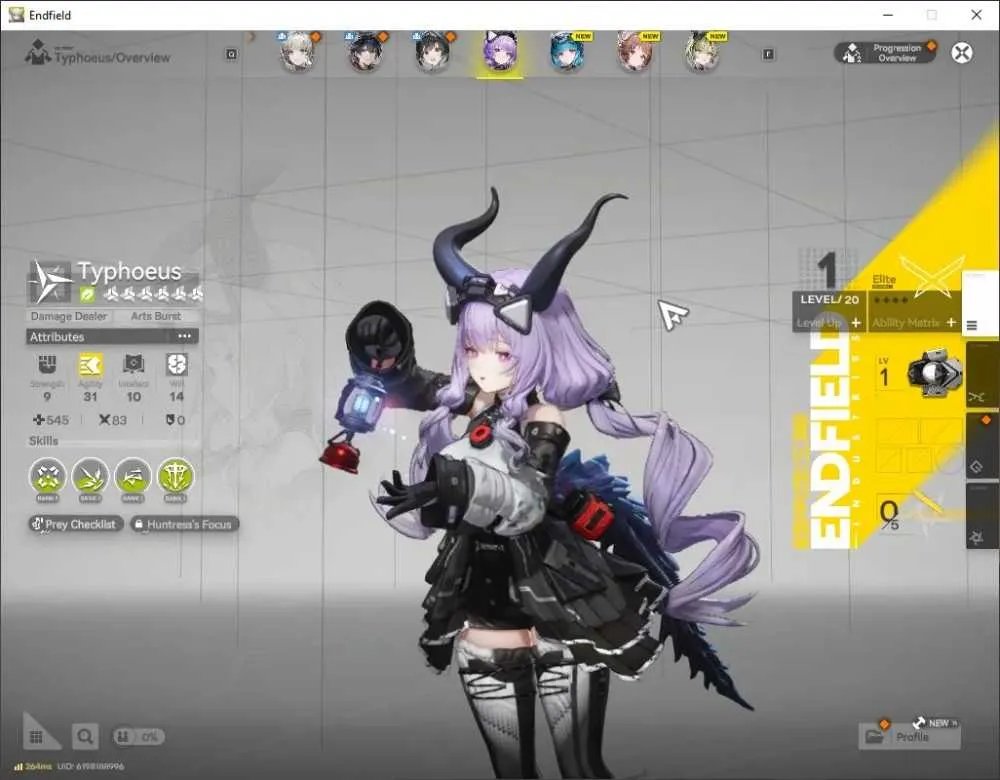The width and height of the screenshot is (1000, 780).
Task: Close the operator screen with the round X button
Action: (x=962, y=52)
